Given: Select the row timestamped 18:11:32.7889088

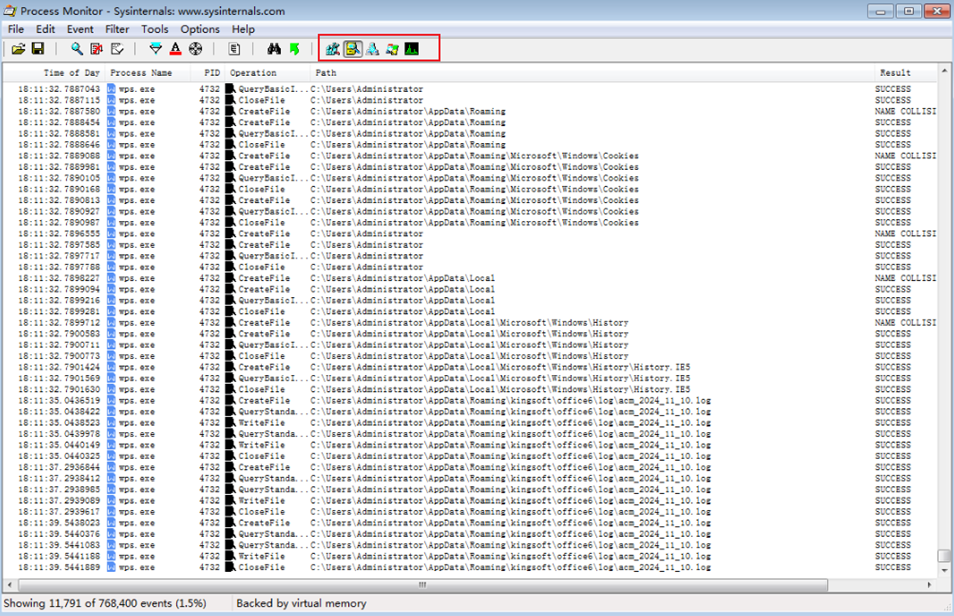Looking at the screenshot, I should 470,156.
